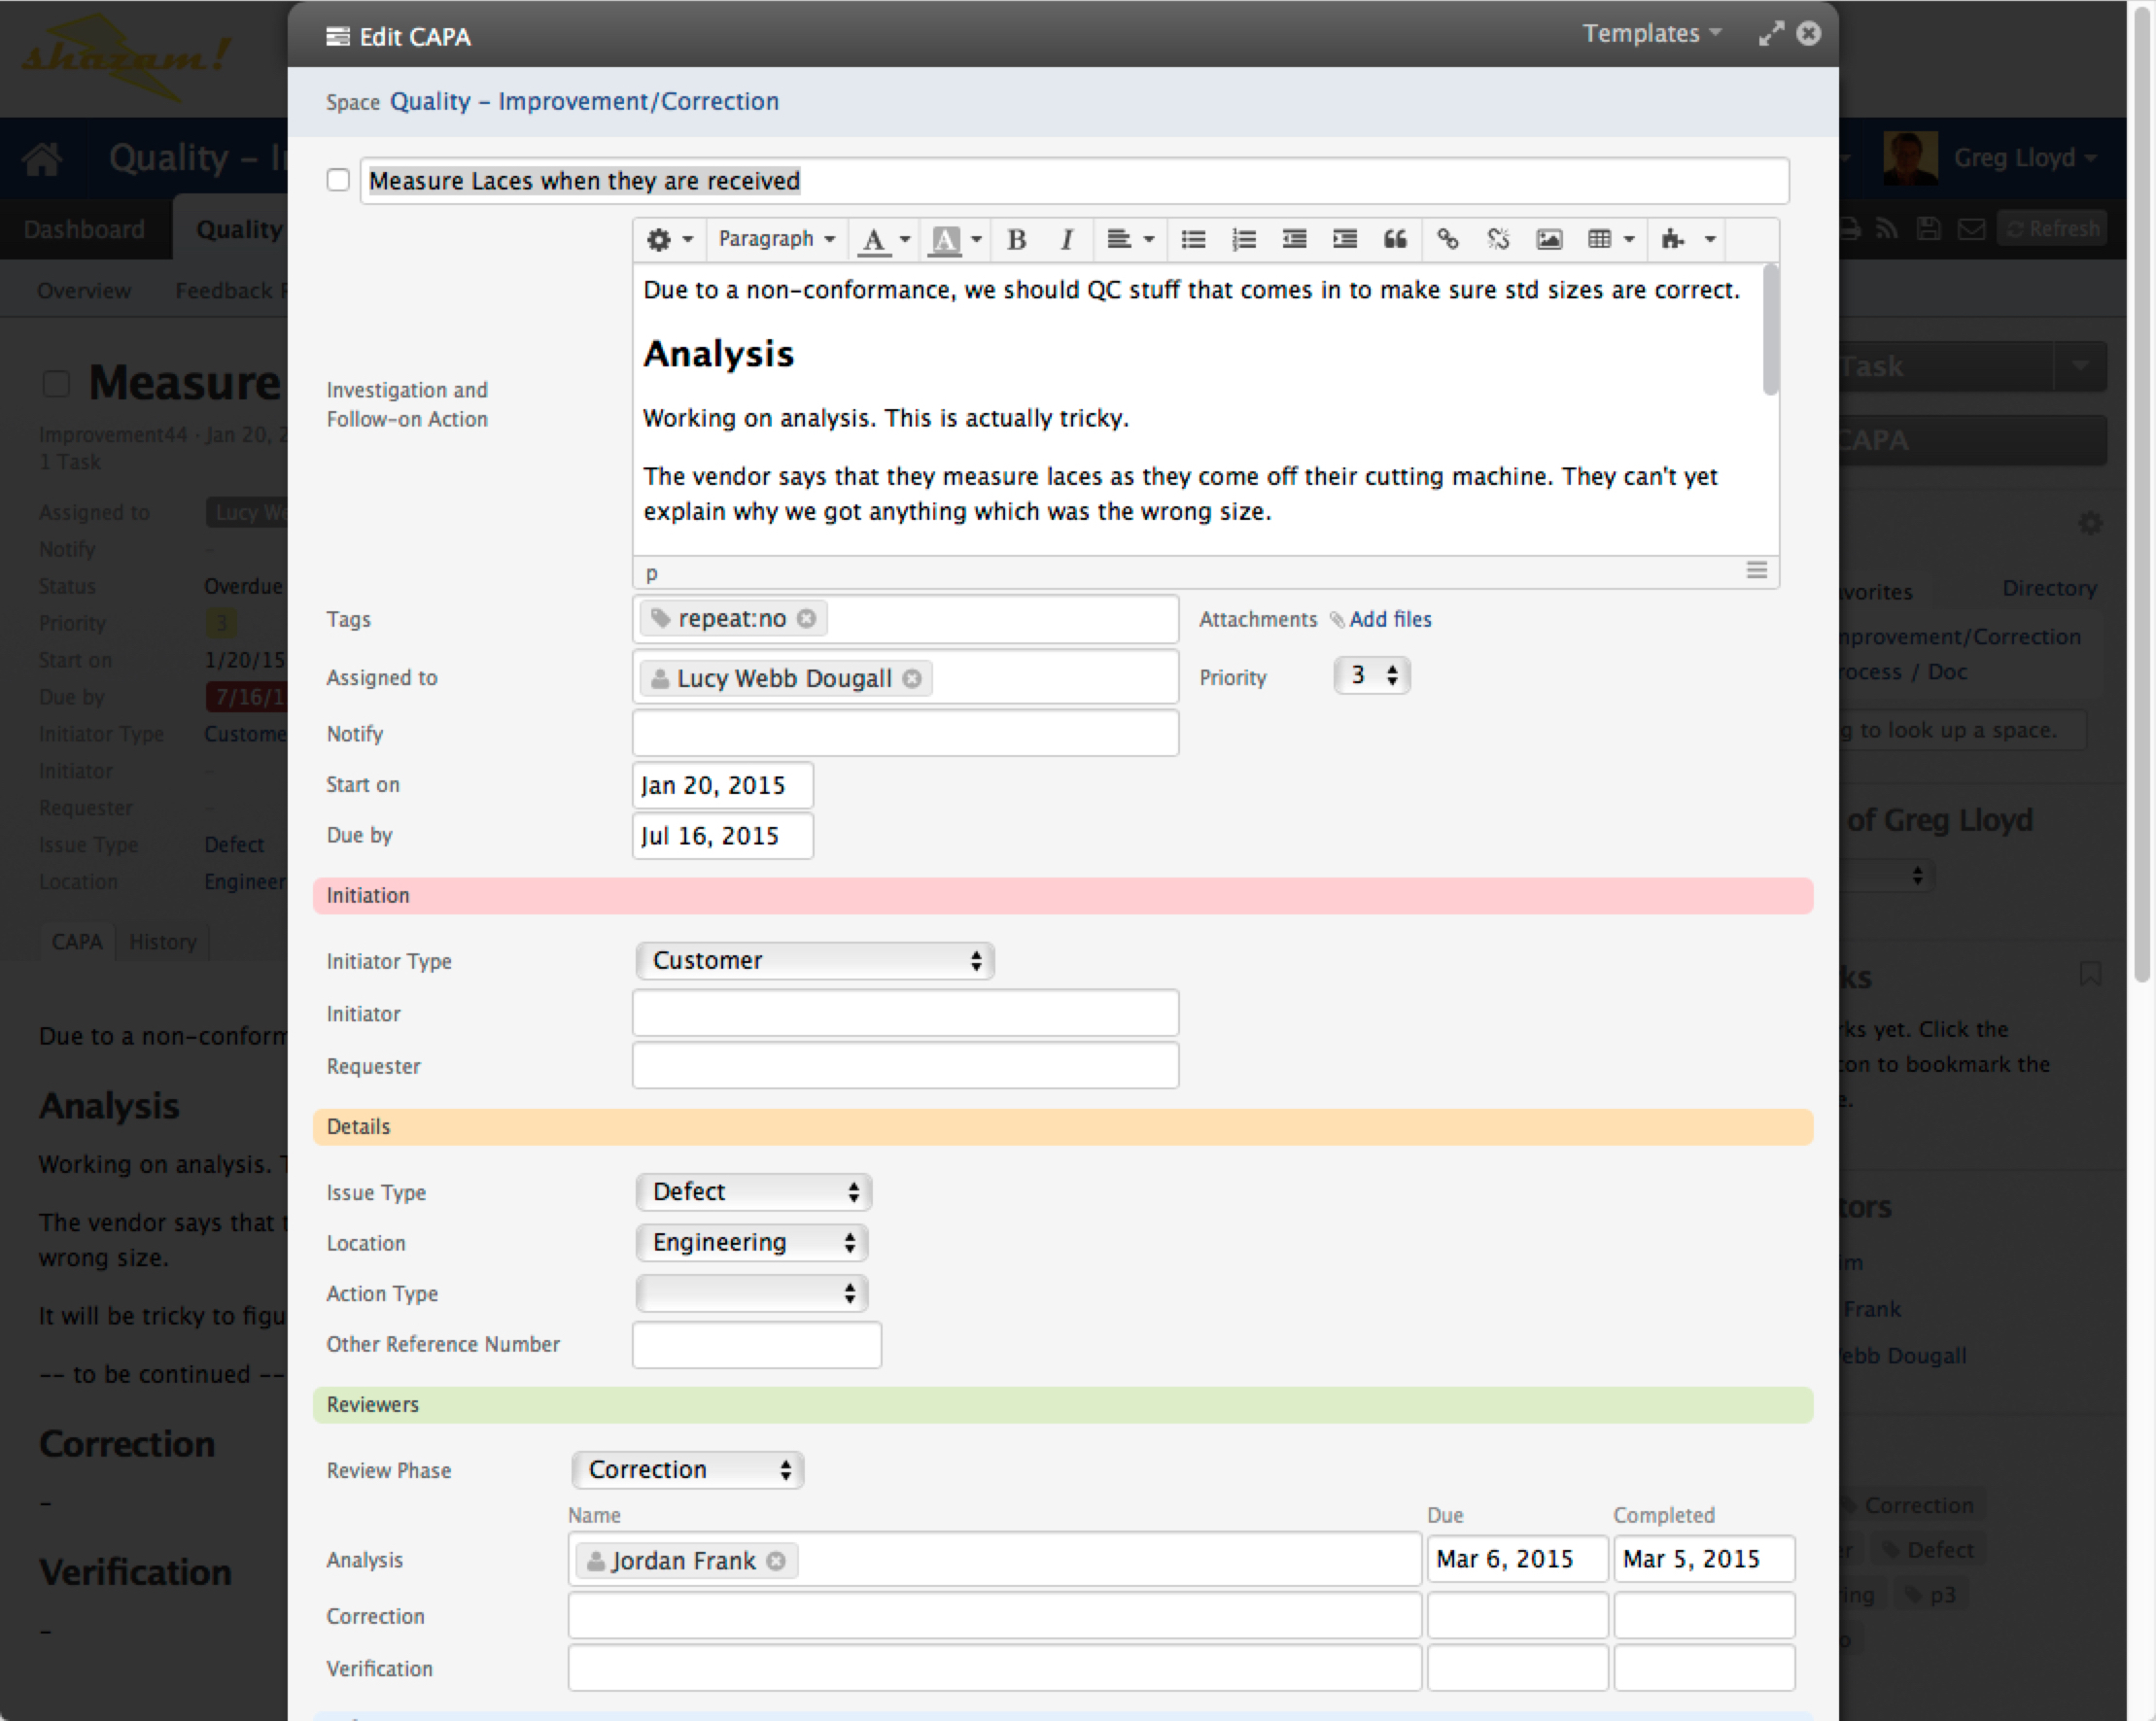Insert a numbered list
Viewport: 2156px width, 1721px height.
1243,239
